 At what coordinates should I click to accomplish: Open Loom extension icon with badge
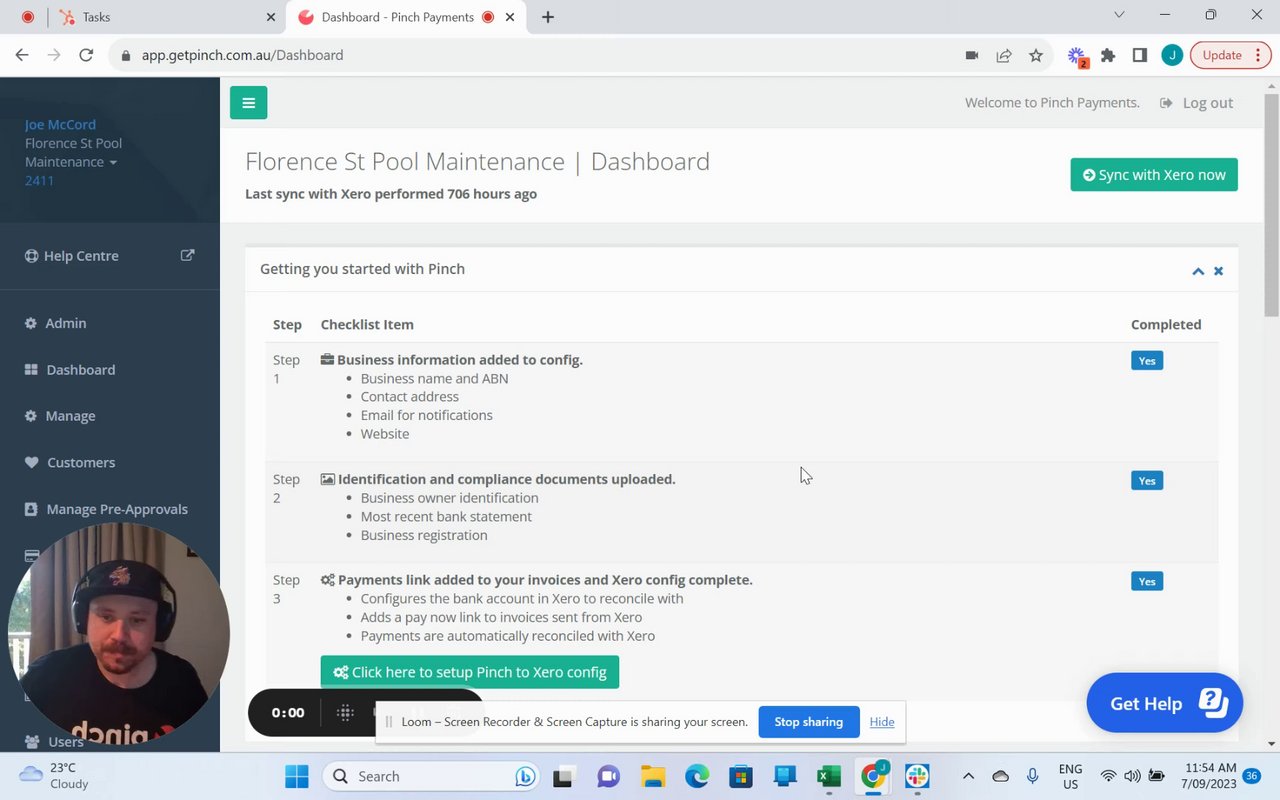pos(1076,56)
